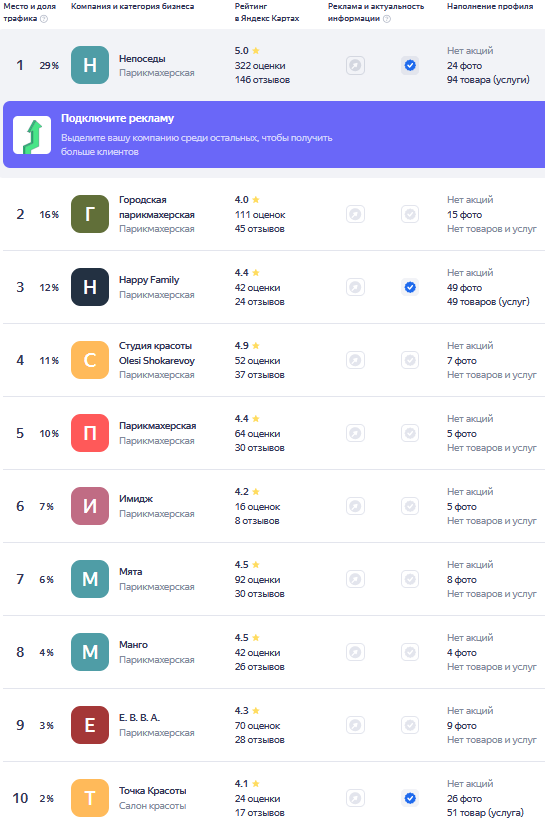Click the 'Подключите рекламу' banner
The height and width of the screenshot is (825, 545).
click(x=274, y=135)
